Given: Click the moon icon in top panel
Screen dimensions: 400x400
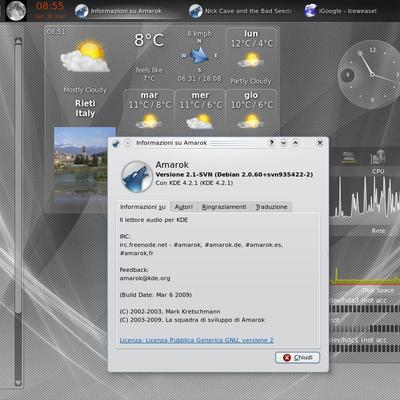Looking at the screenshot, I should (16, 11).
